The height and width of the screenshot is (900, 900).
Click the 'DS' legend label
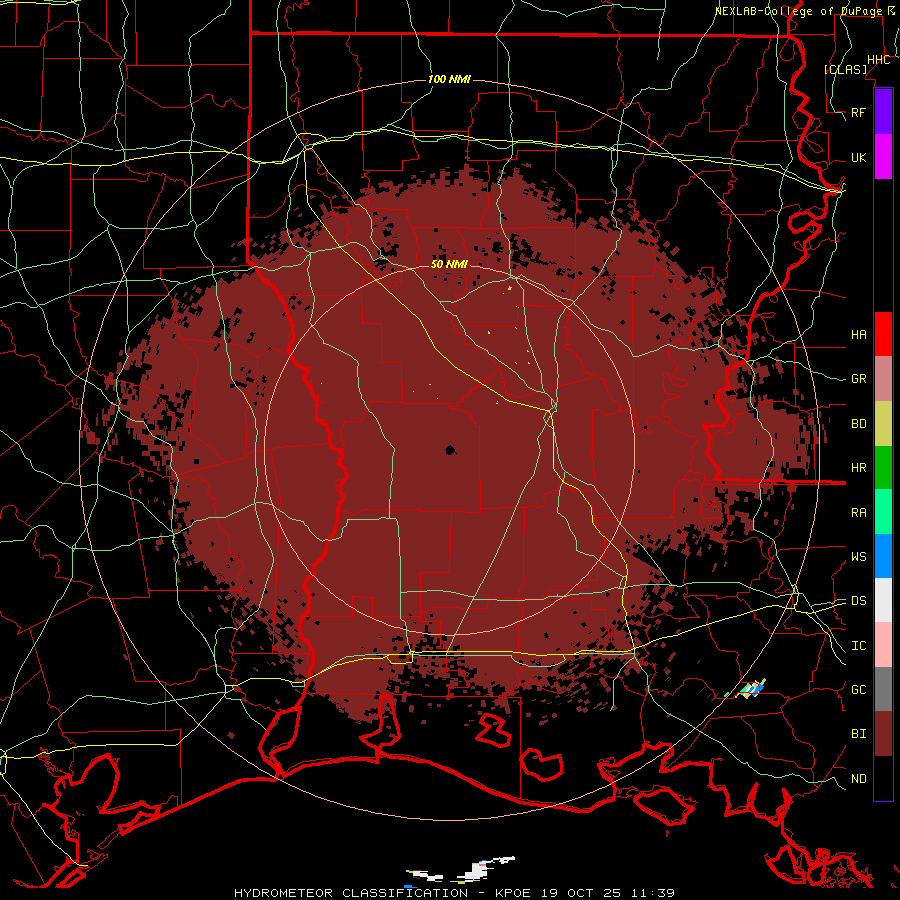[x=858, y=601]
